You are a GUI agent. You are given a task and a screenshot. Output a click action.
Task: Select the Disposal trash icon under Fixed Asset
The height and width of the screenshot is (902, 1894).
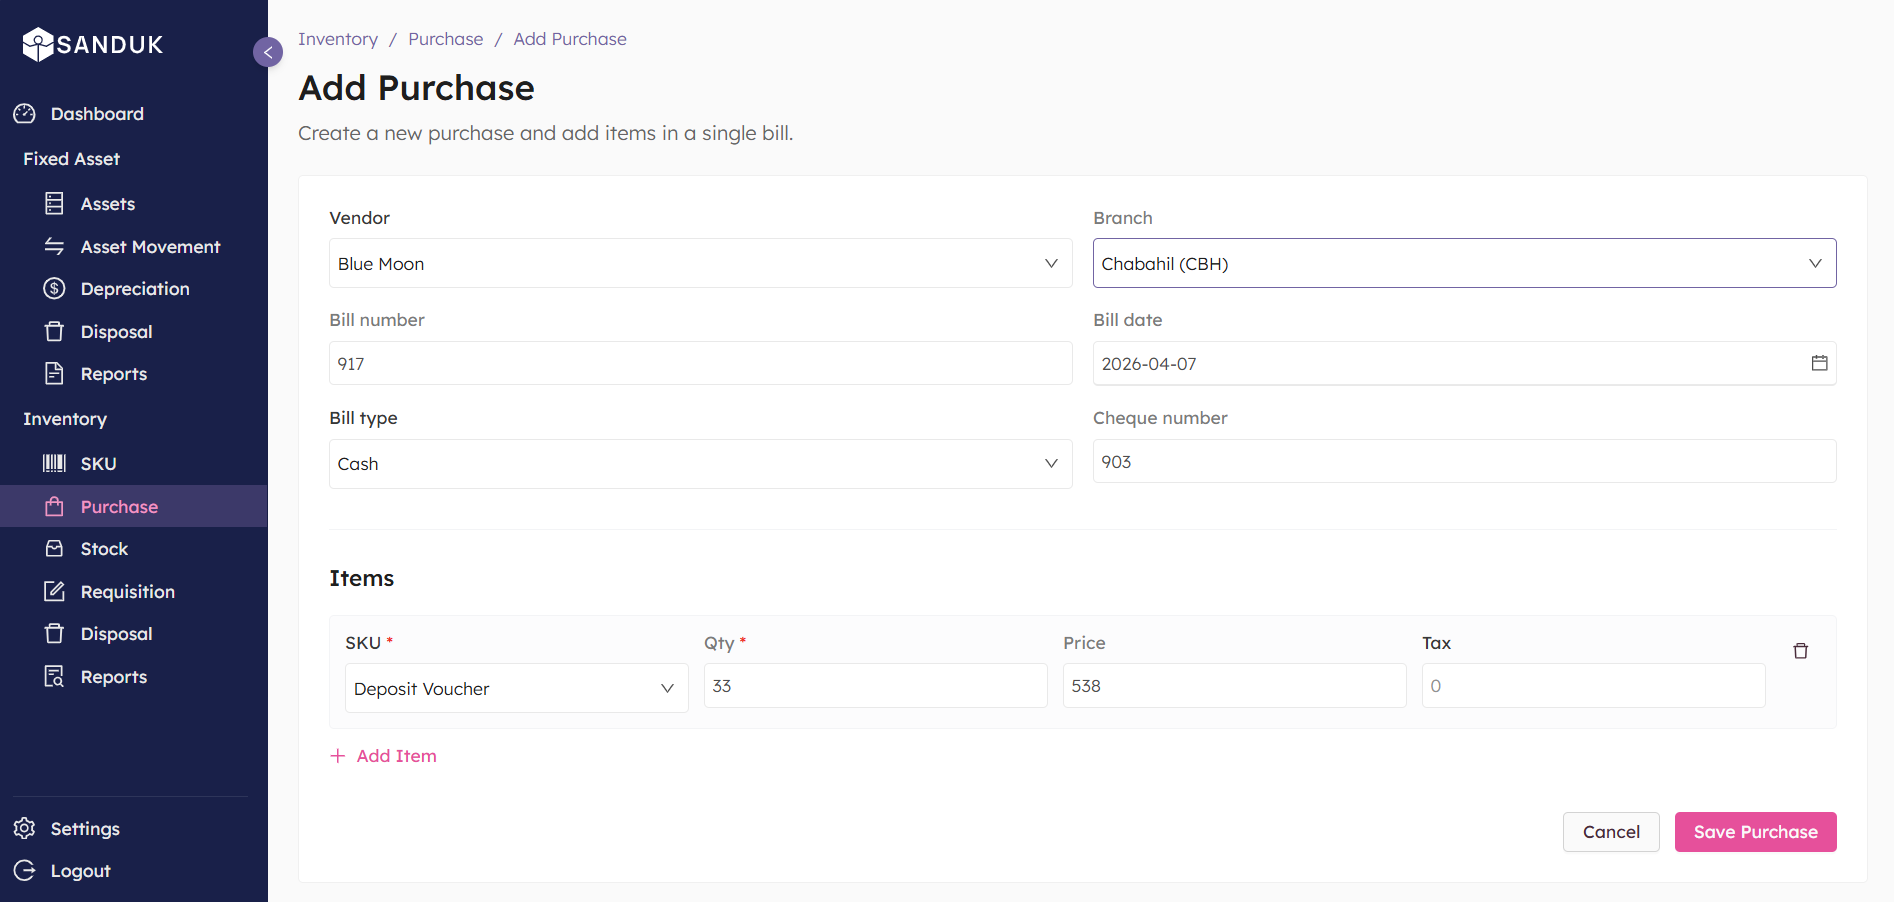55,331
